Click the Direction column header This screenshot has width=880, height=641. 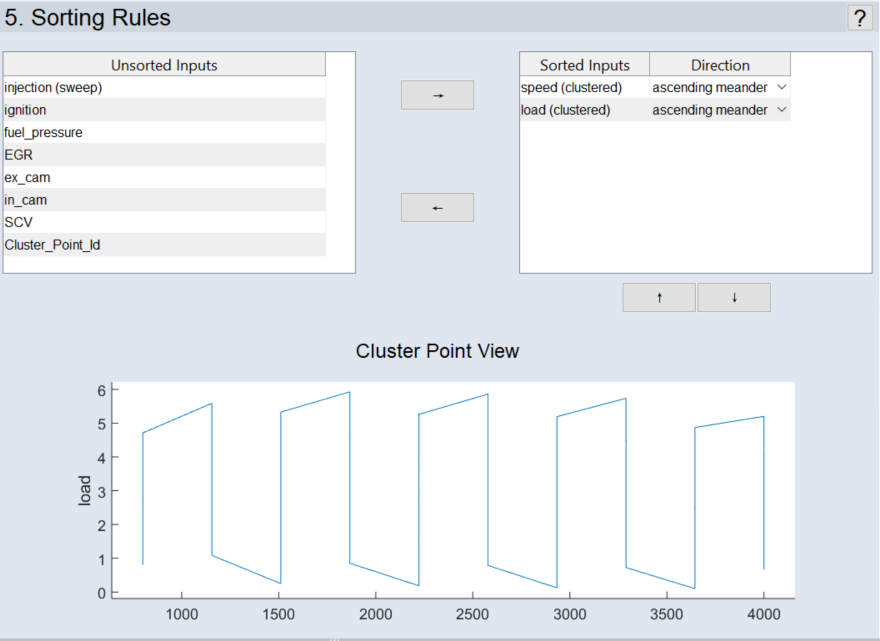[x=720, y=65]
